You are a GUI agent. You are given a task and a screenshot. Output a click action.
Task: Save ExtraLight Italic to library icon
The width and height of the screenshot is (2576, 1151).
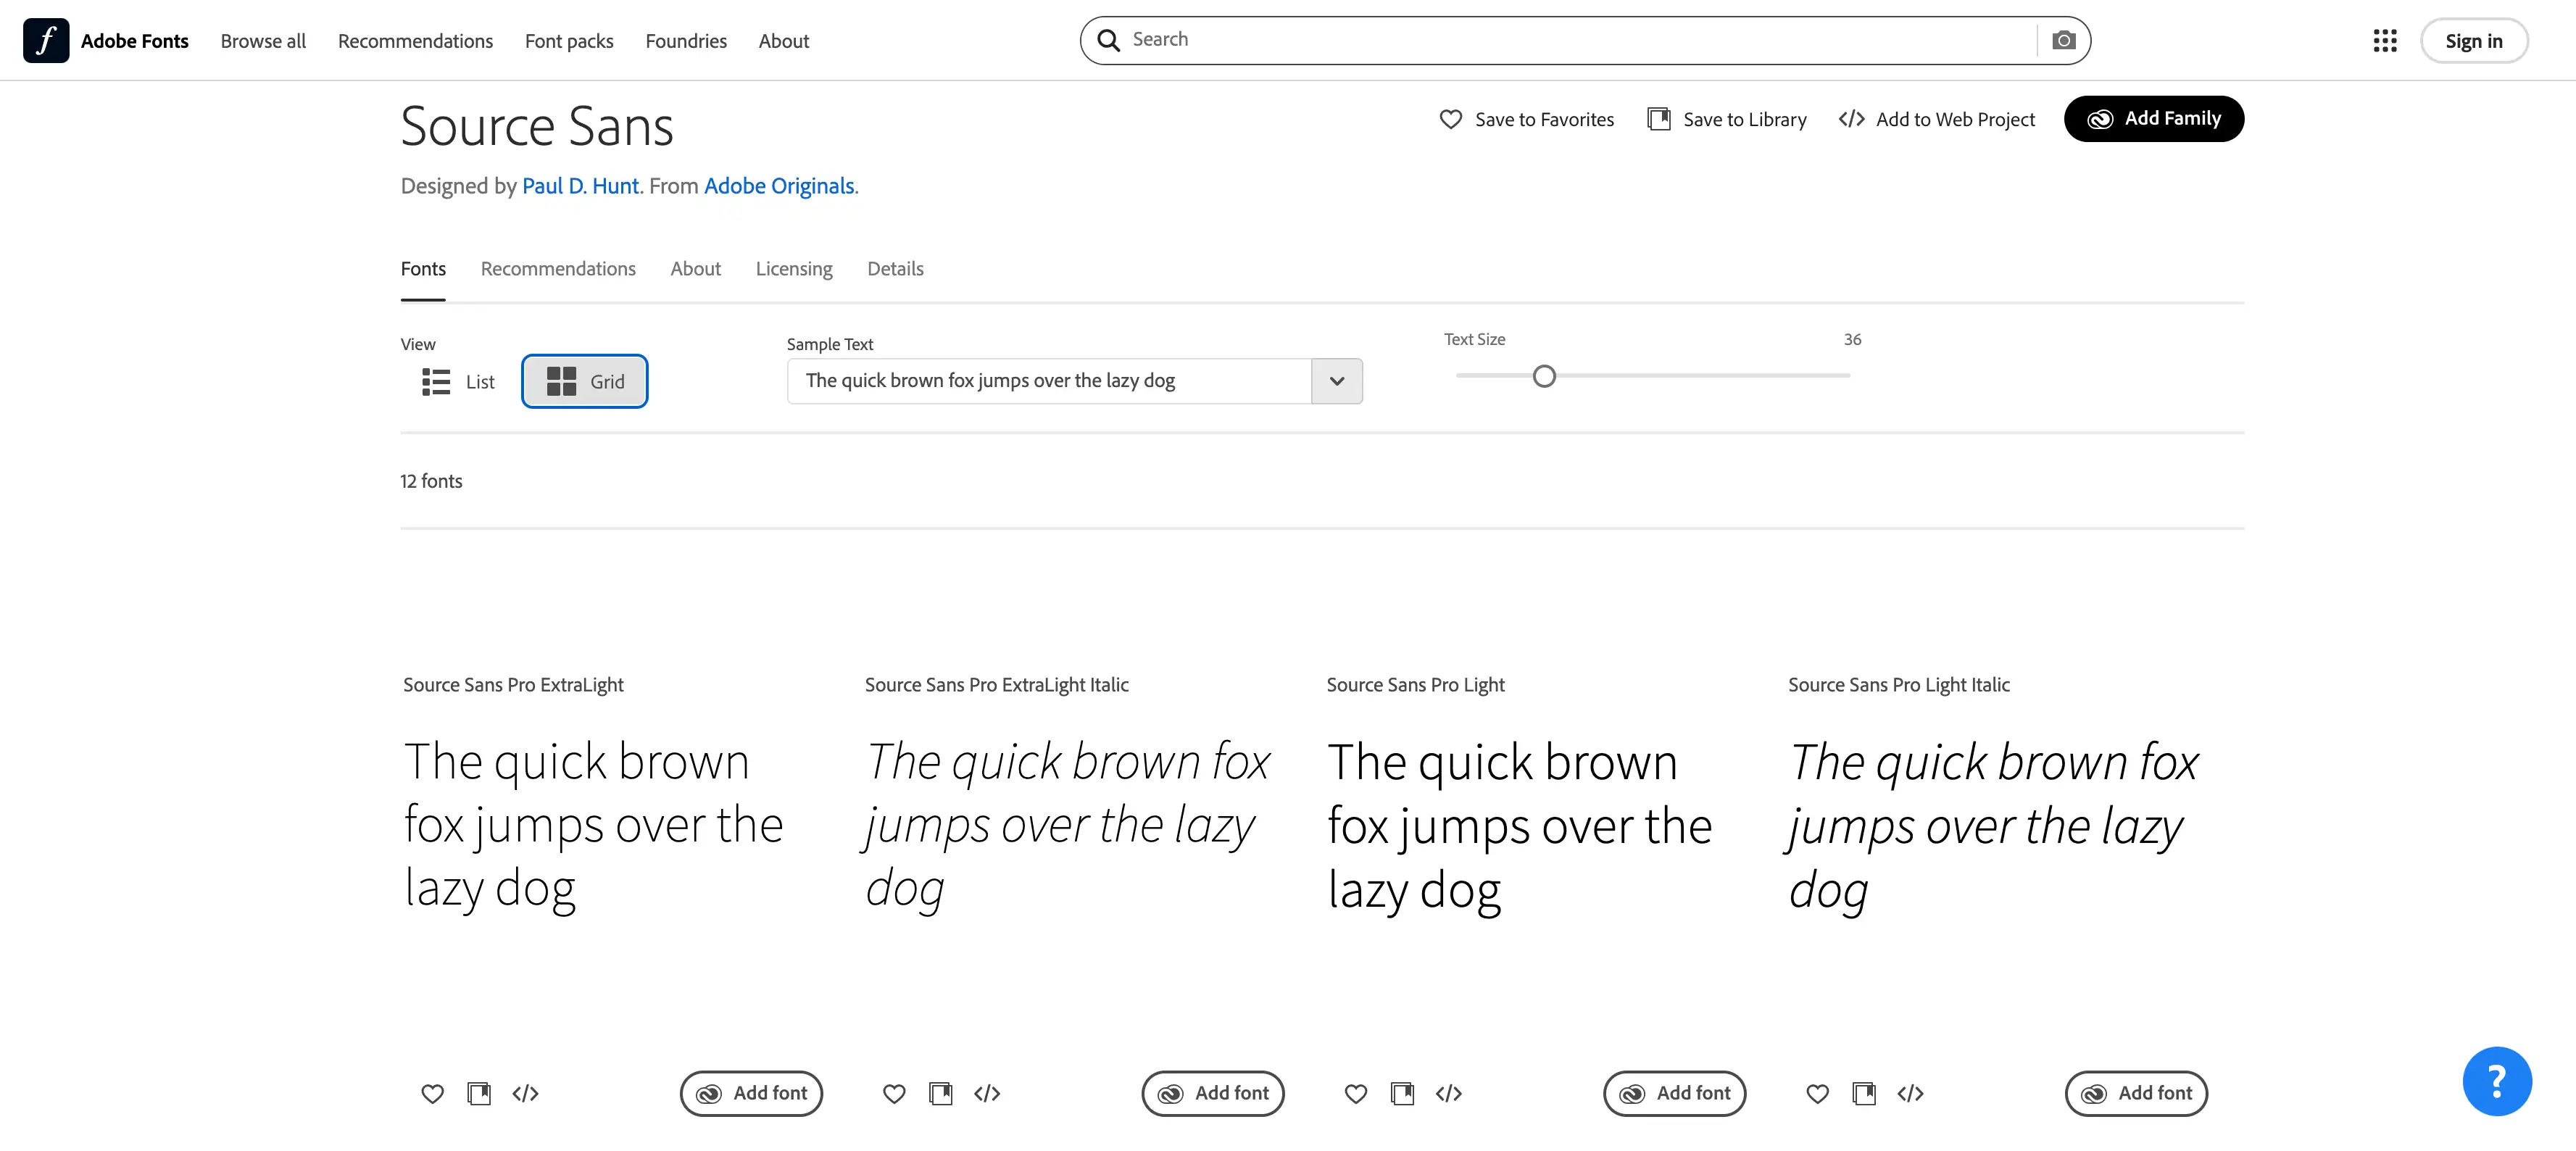pyautogui.click(x=941, y=1093)
